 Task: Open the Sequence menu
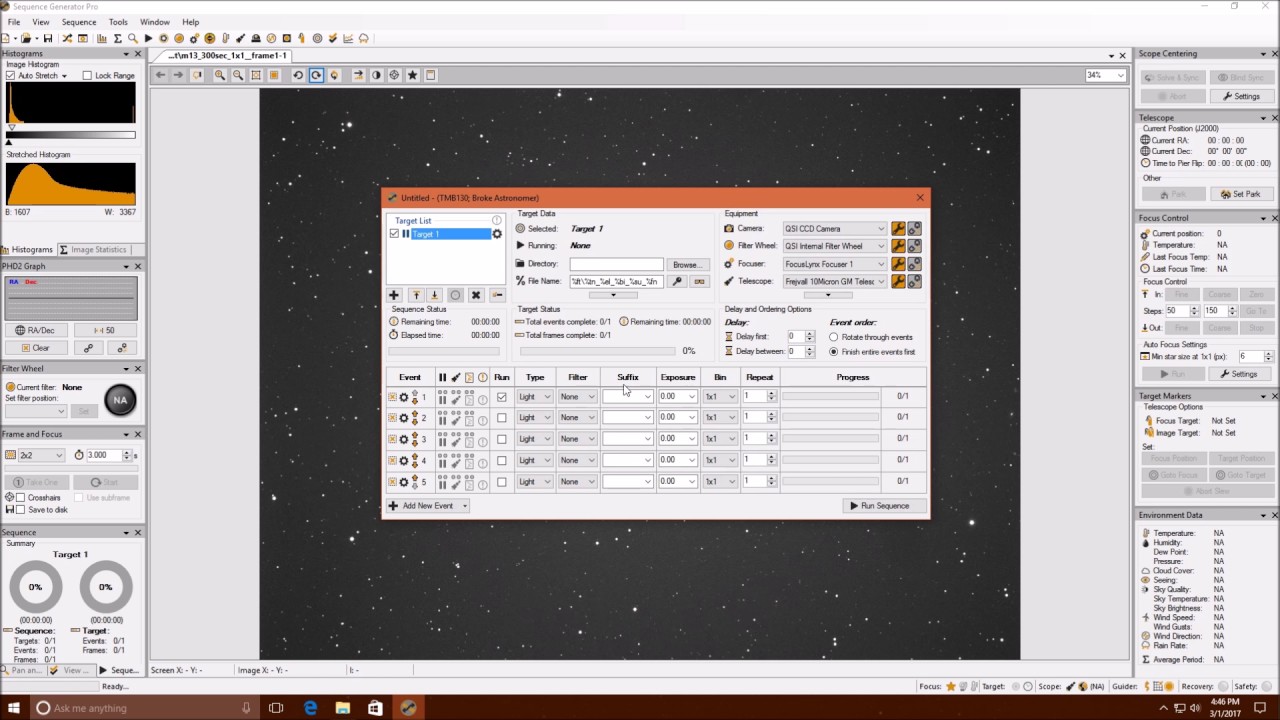pos(79,22)
